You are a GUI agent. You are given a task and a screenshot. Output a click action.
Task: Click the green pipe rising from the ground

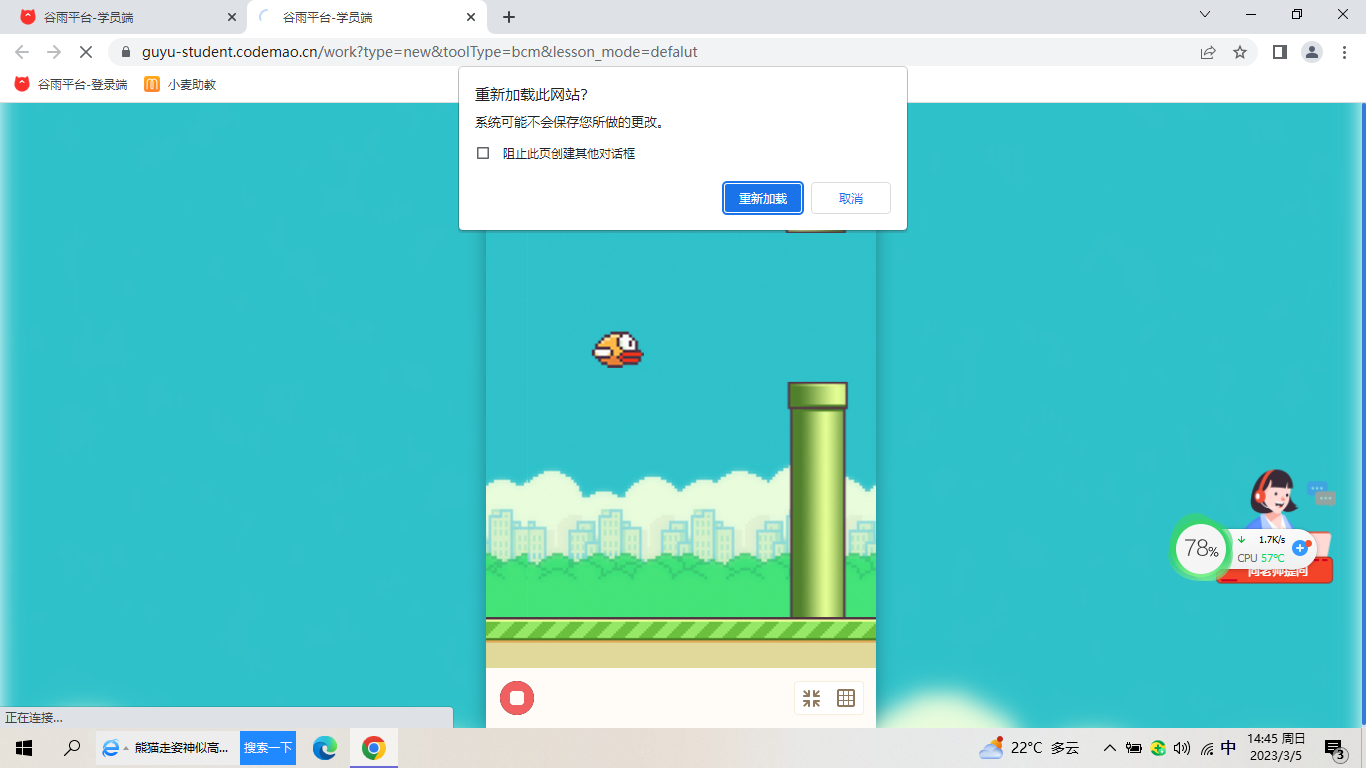tap(818, 500)
